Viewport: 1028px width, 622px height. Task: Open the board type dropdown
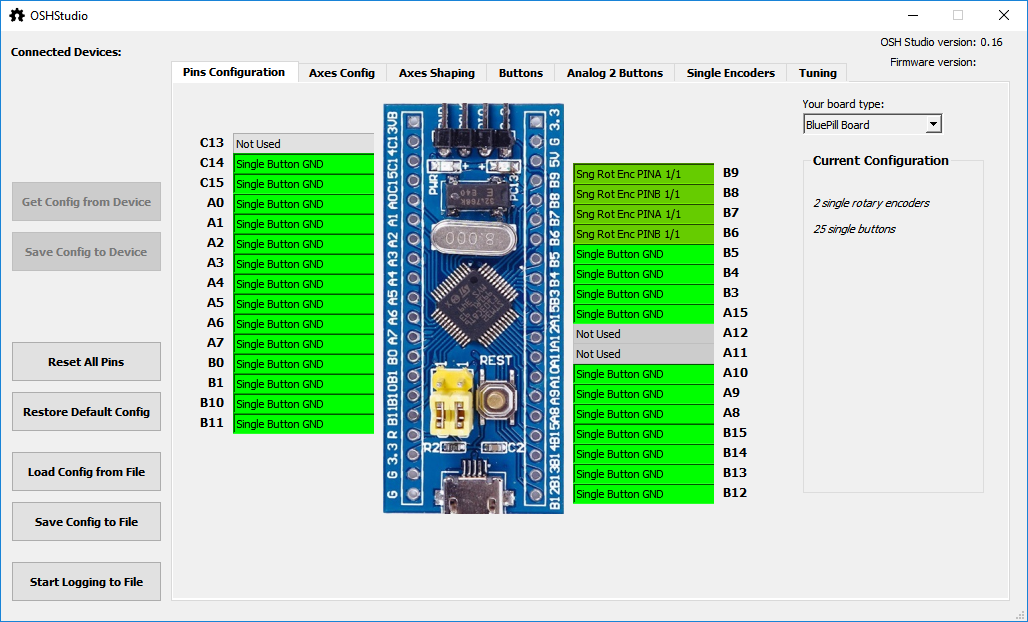coord(871,125)
